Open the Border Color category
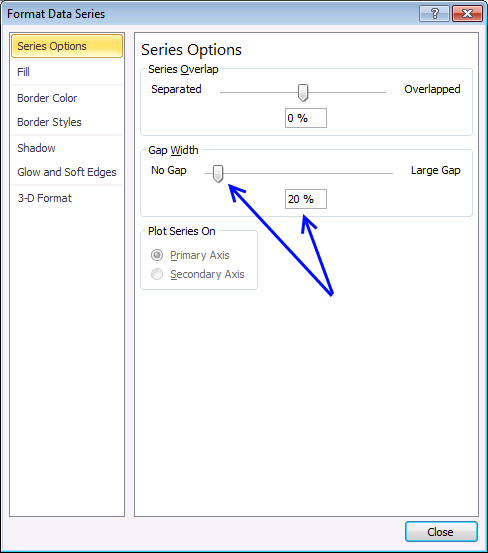 (67, 98)
